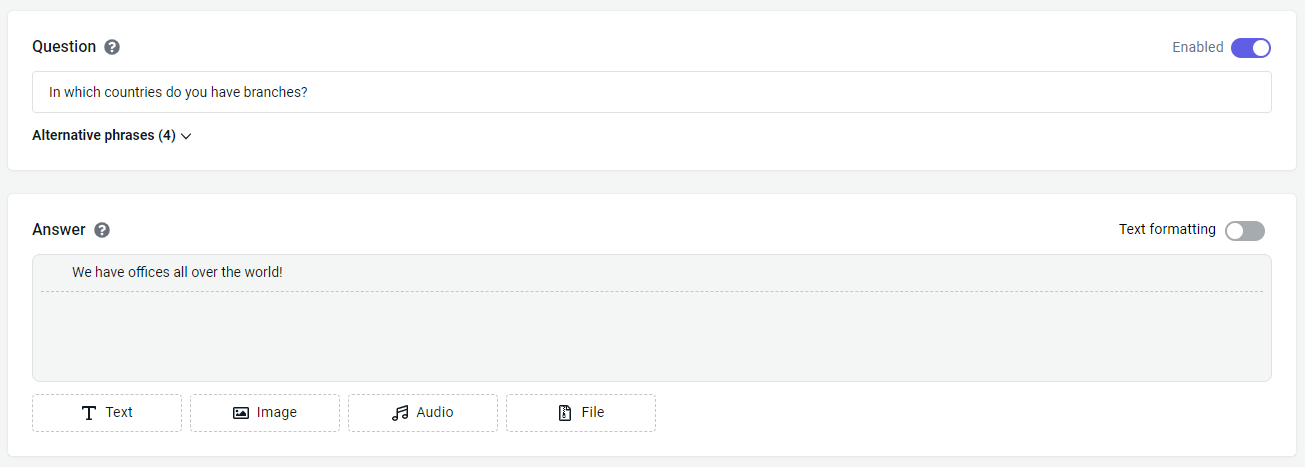Image resolution: width=1305 pixels, height=467 pixels.
Task: Click the picture icon on the Image button
Action: coord(241,413)
